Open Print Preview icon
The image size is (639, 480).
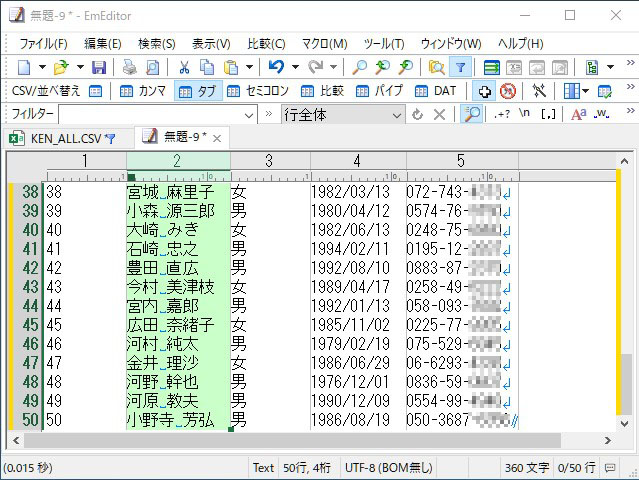pos(152,67)
